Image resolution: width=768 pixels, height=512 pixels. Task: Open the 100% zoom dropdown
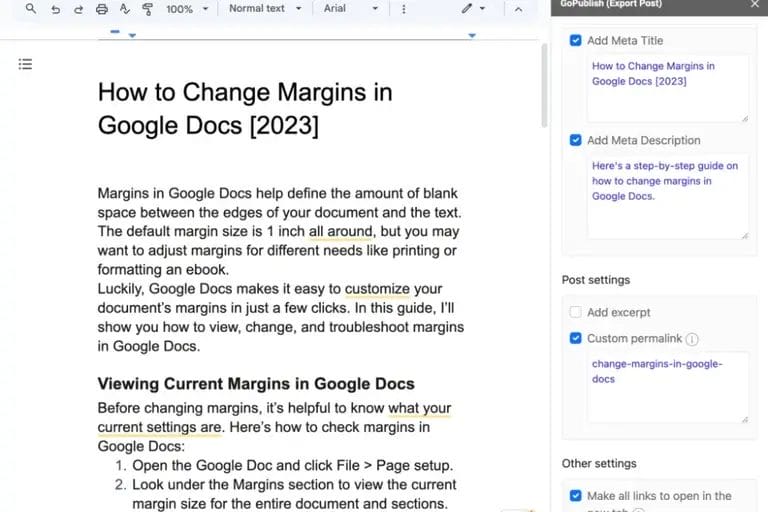(x=187, y=9)
